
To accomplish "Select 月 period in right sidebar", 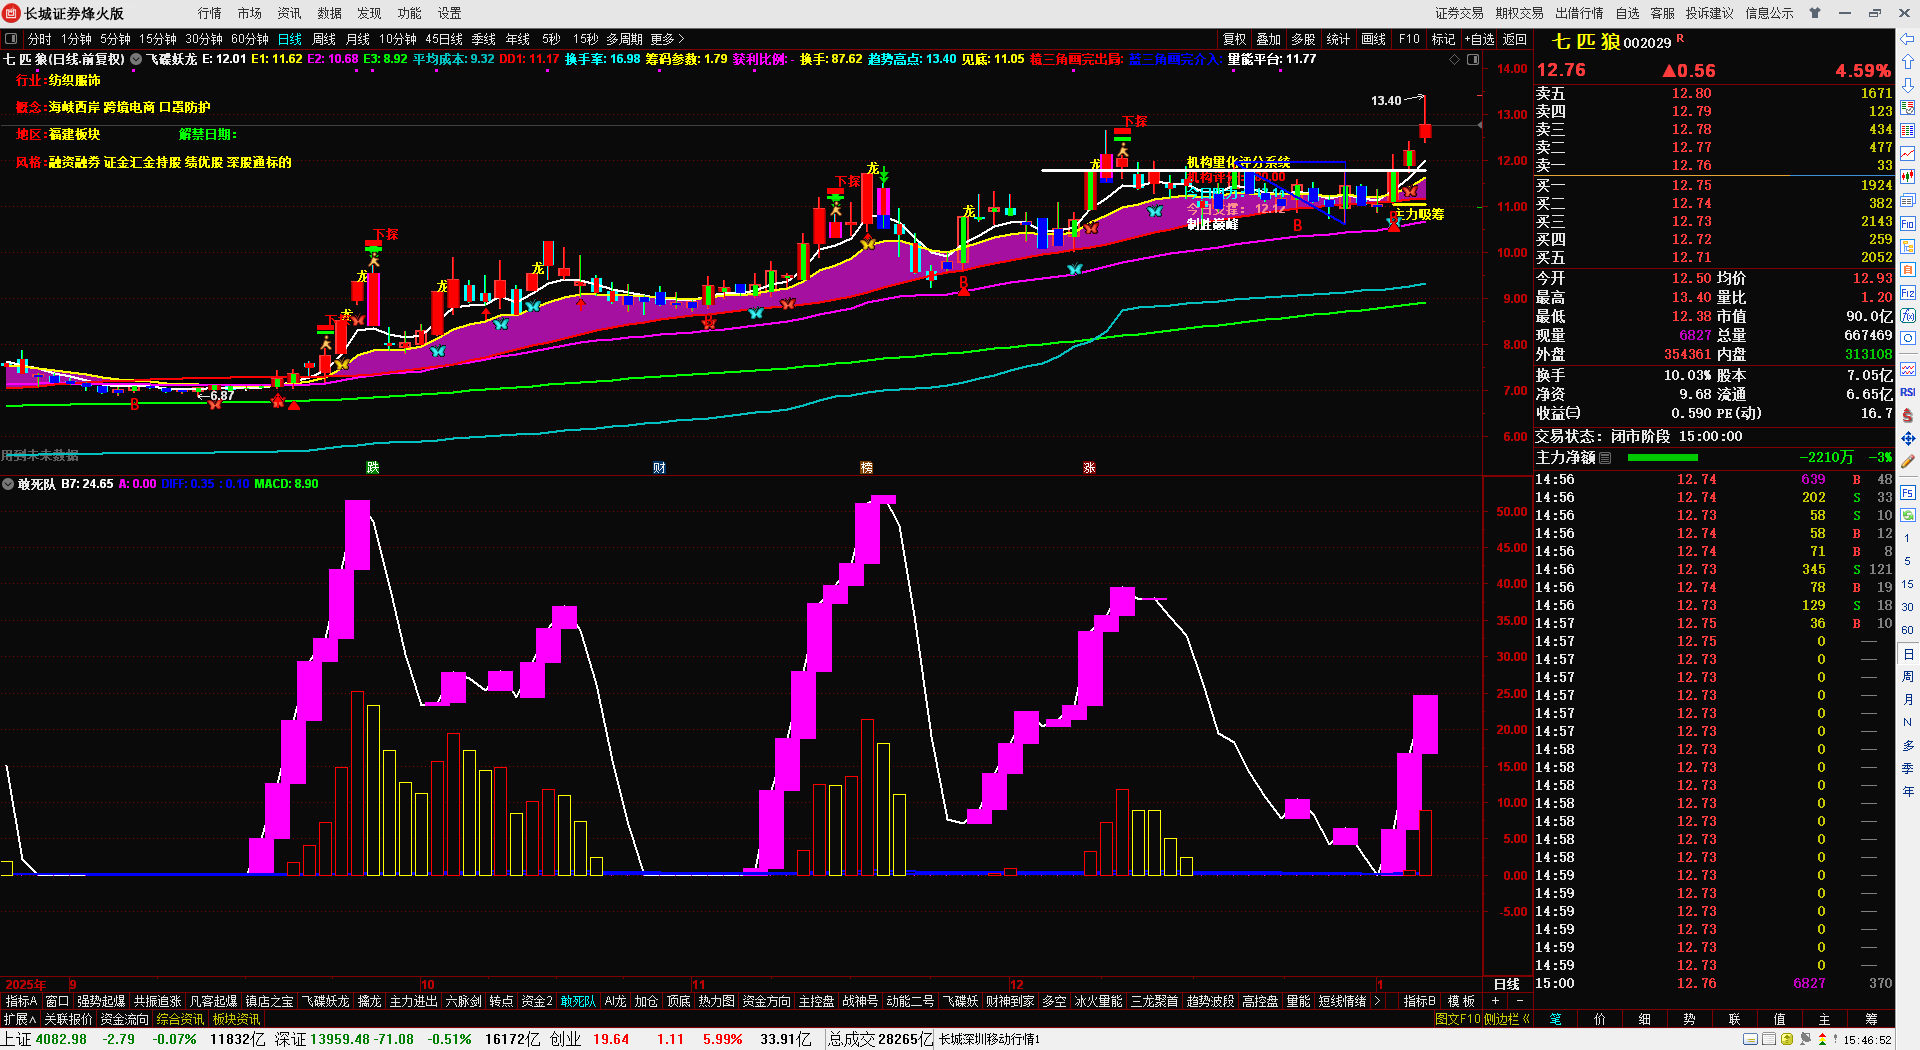I will click(1908, 700).
